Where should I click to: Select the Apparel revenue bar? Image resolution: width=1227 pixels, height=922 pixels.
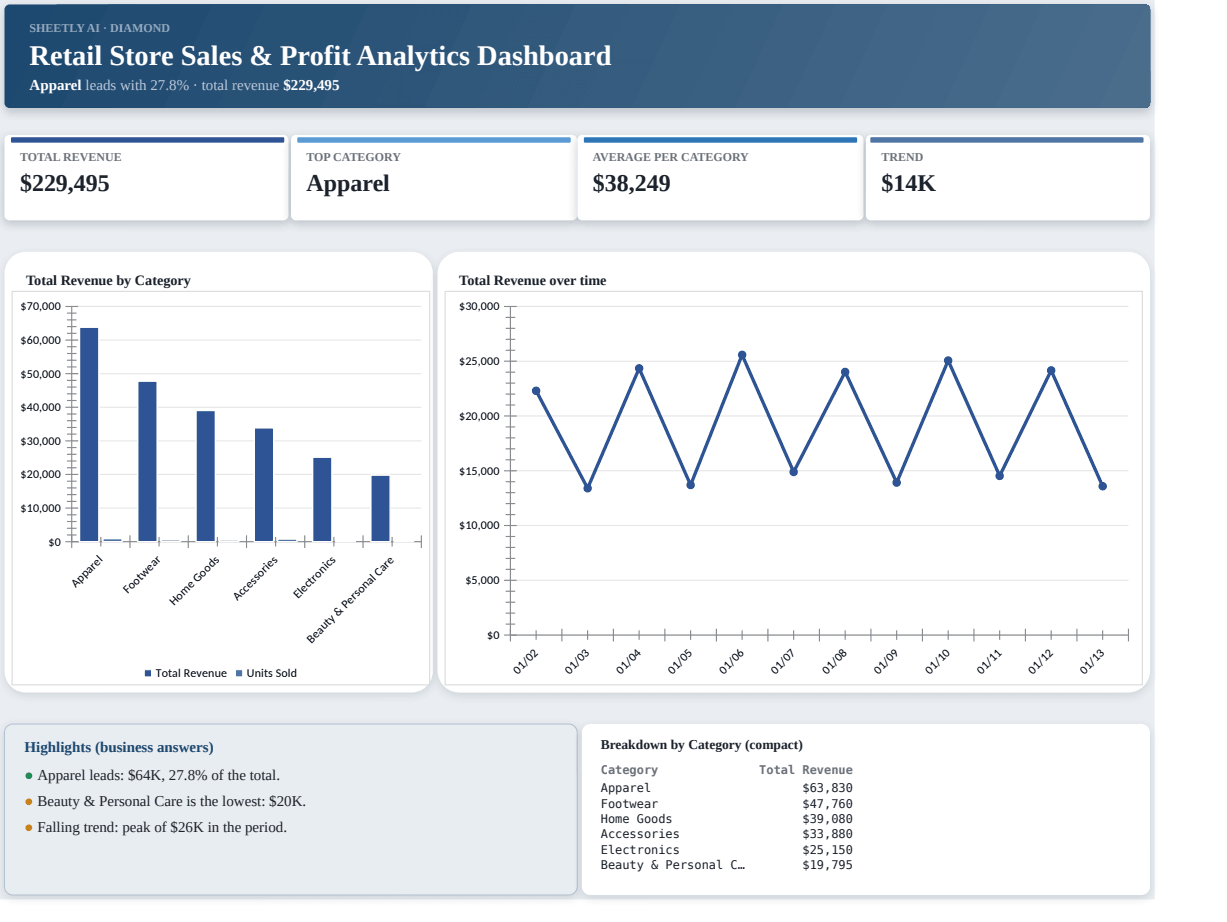pyautogui.click(x=89, y=434)
